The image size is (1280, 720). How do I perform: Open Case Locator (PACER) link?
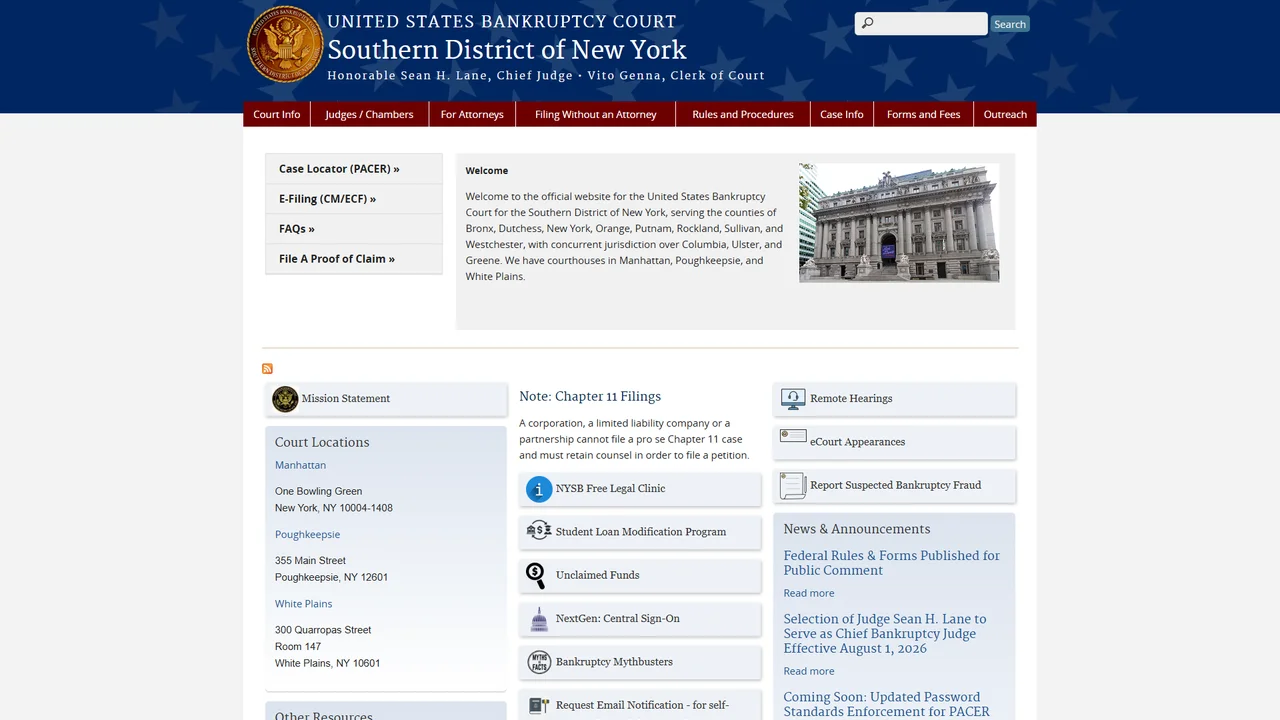pos(339,169)
